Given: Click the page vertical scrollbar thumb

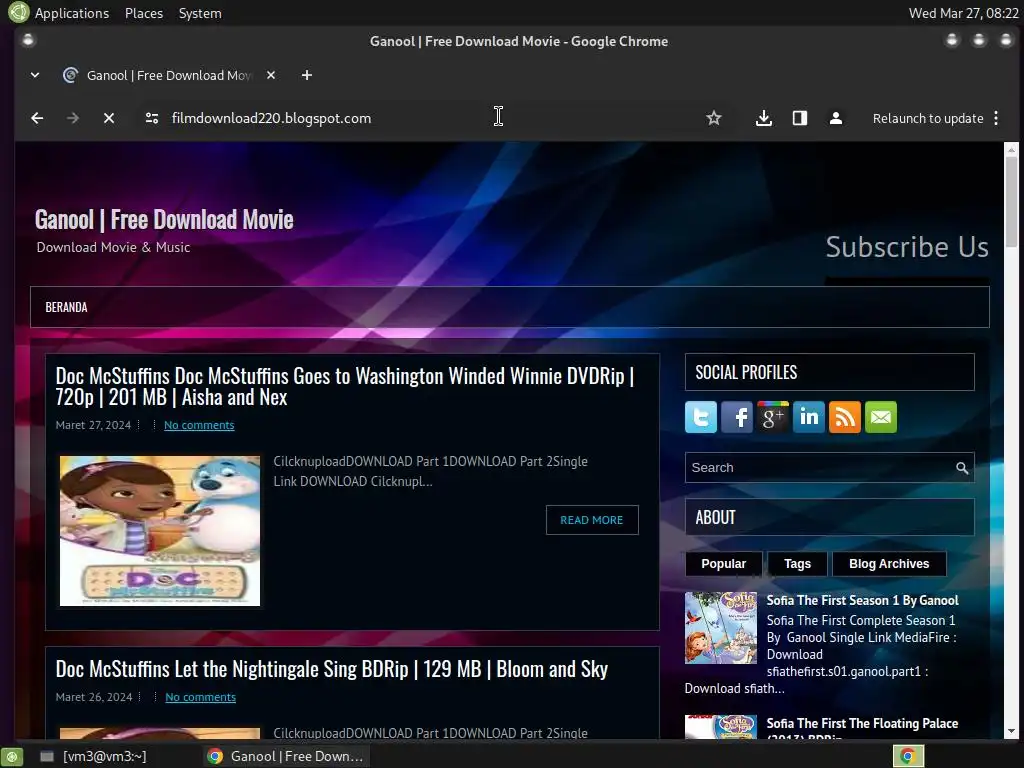Looking at the screenshot, I should click(x=1011, y=201).
